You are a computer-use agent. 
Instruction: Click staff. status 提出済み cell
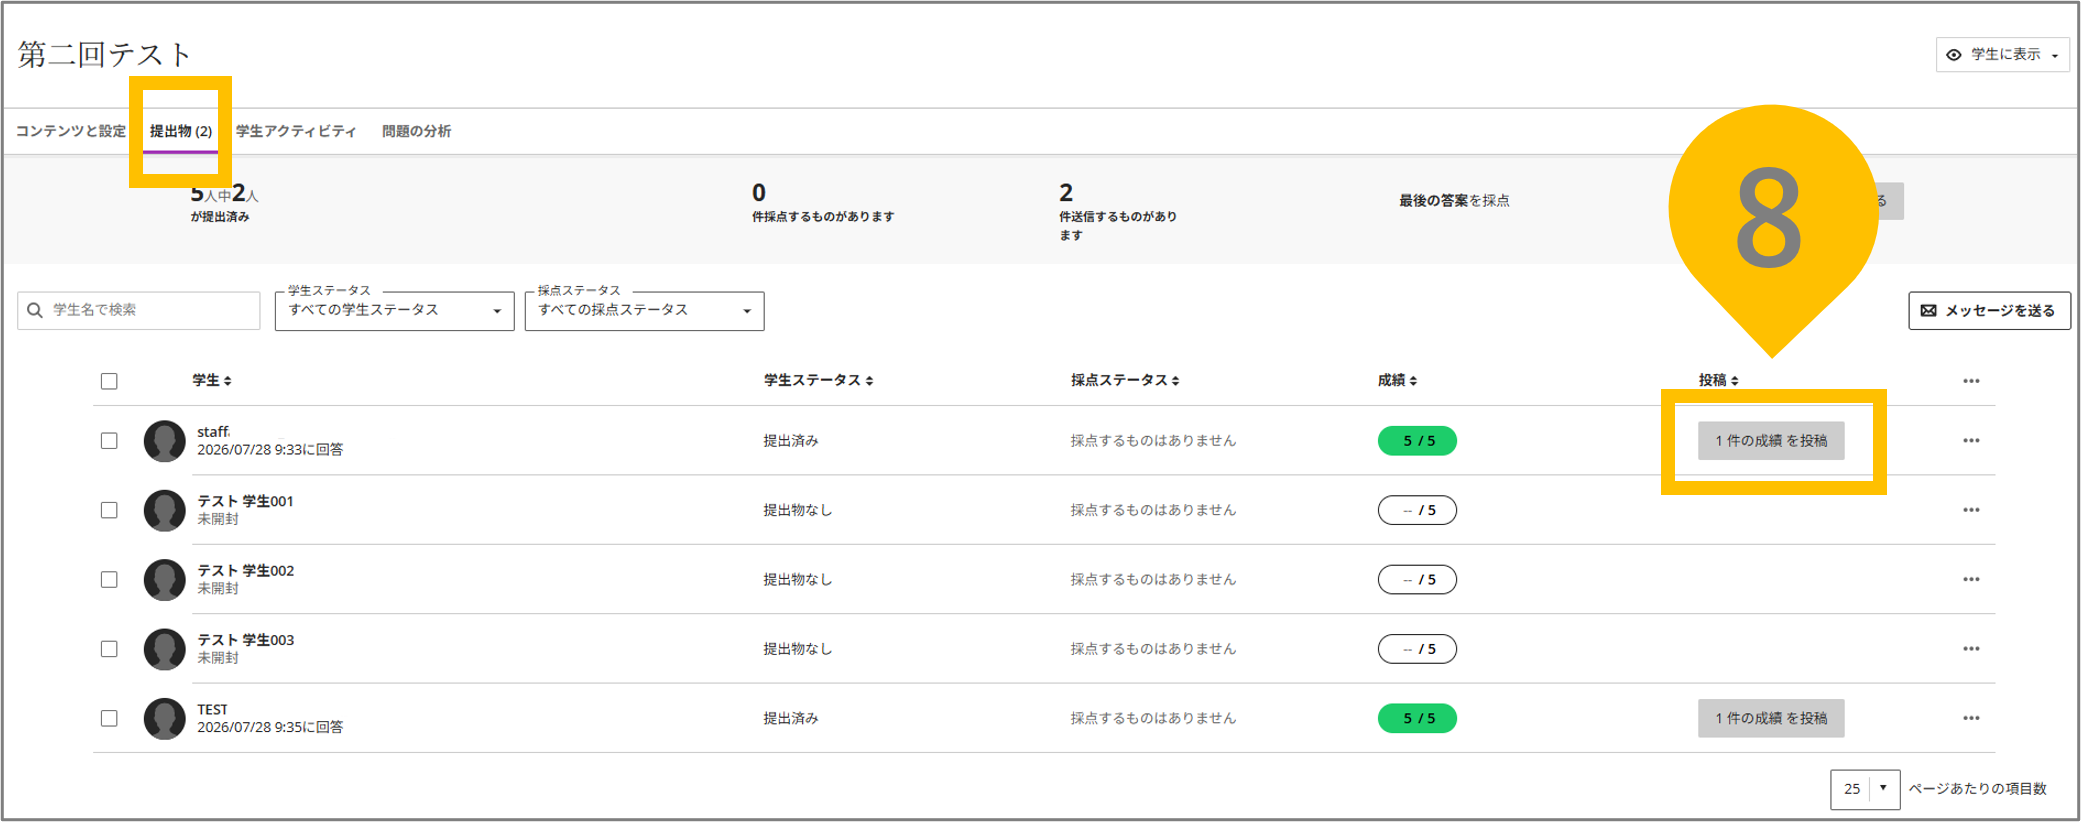pos(791,441)
